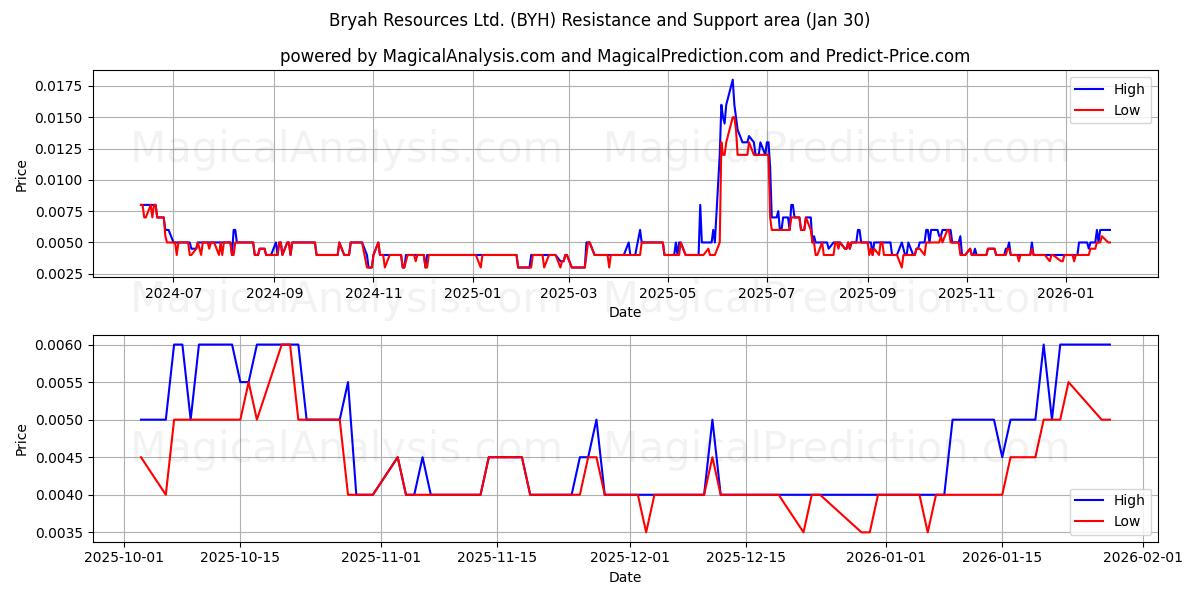Click the 2025-11 x-axis tick label
1200x600 pixels.
(967, 293)
